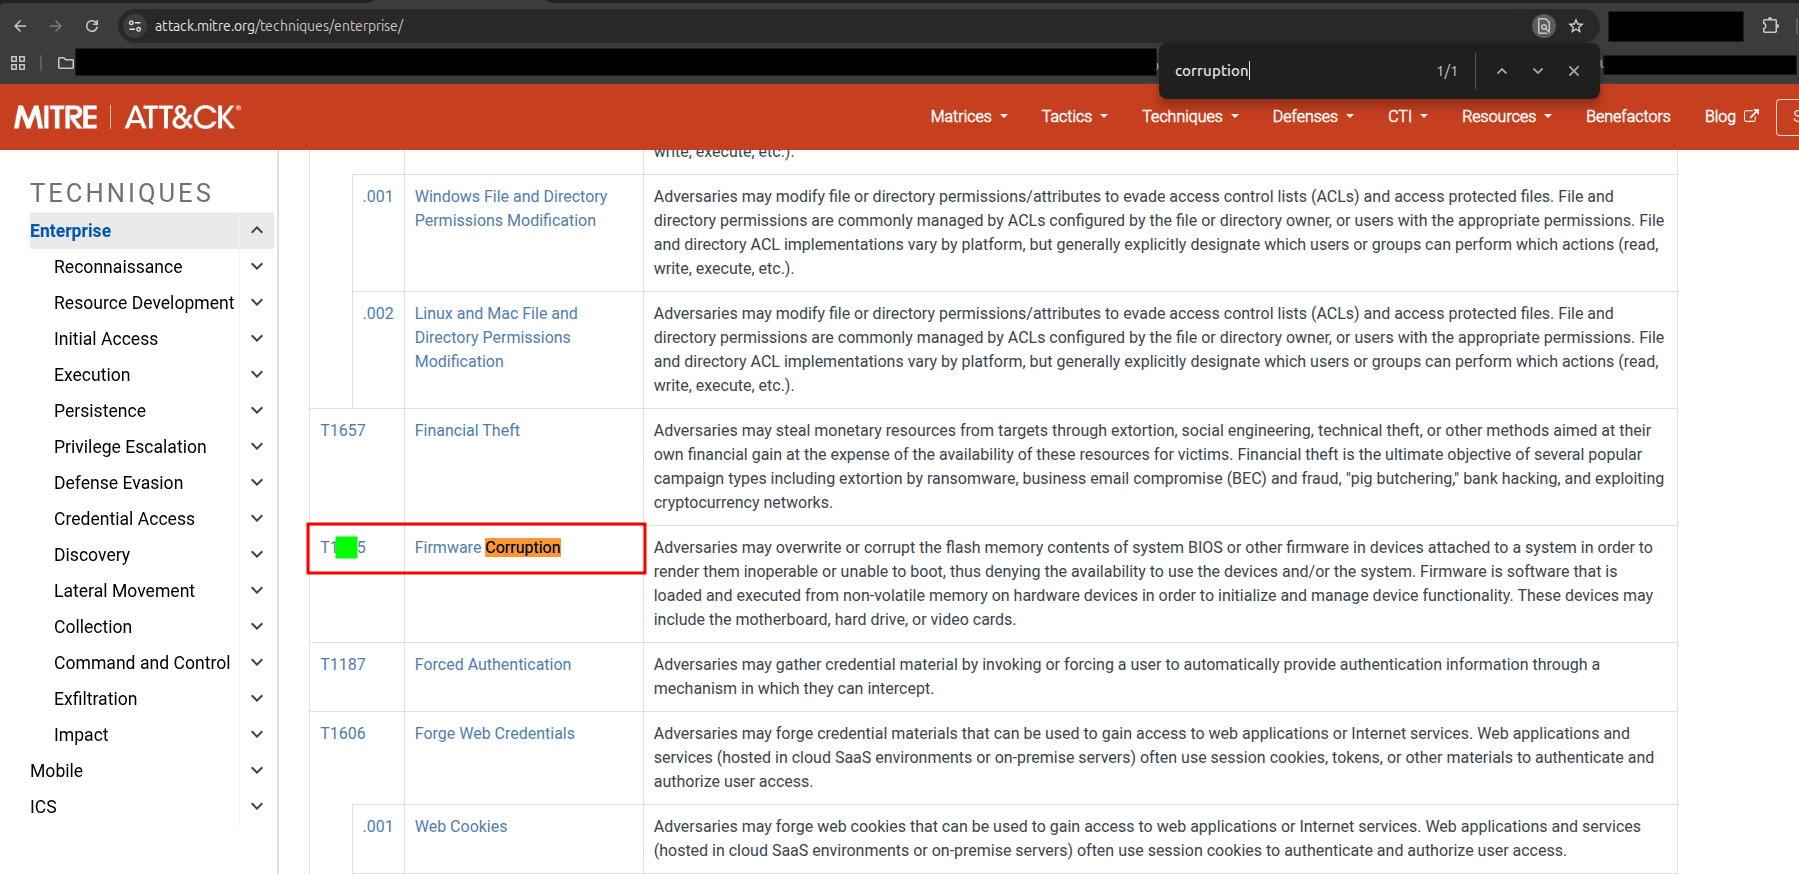
Task: Open the extensions puzzle icon
Action: click(x=1770, y=26)
